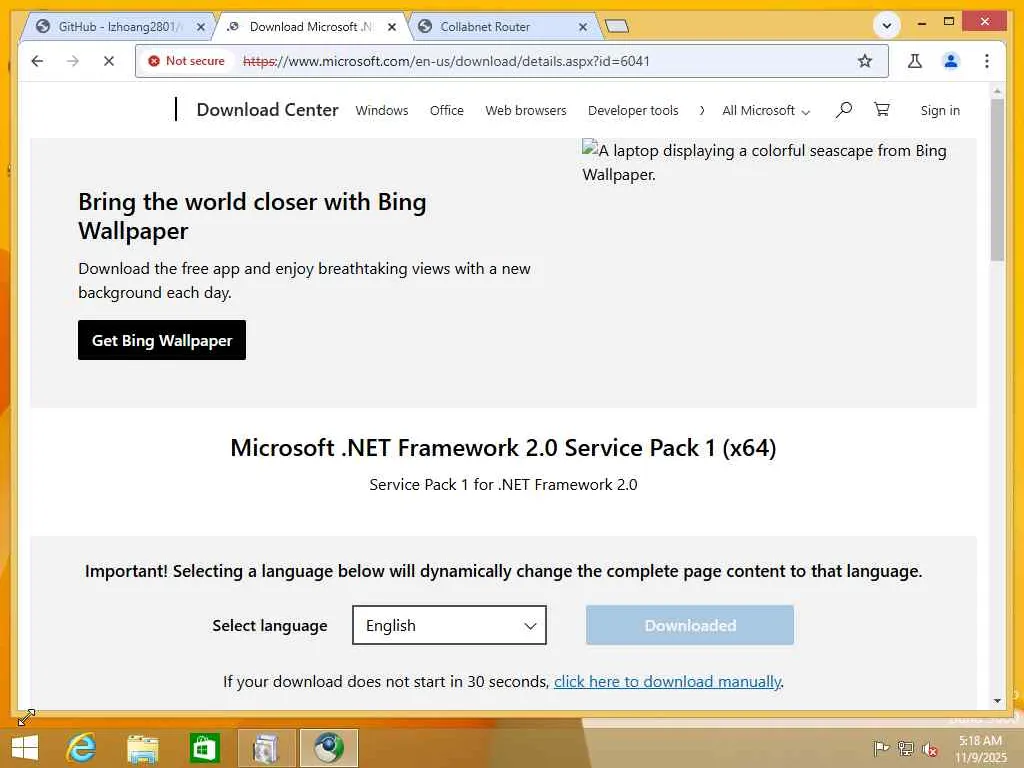
Task: Click the Sign in link
Action: [x=940, y=110]
